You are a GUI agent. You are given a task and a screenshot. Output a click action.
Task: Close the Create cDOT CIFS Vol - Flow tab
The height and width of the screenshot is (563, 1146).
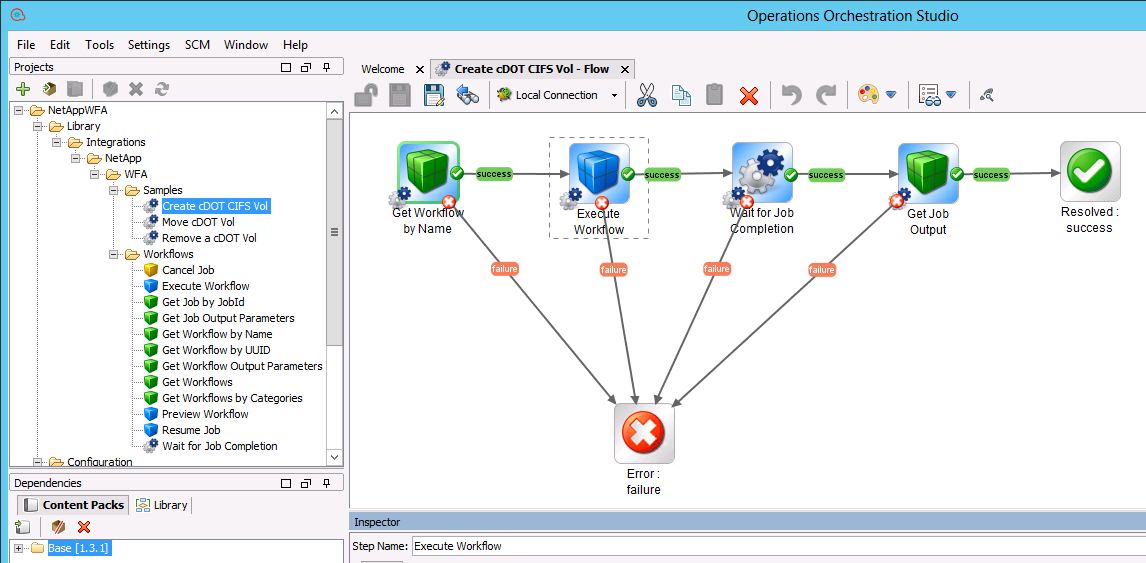click(625, 69)
